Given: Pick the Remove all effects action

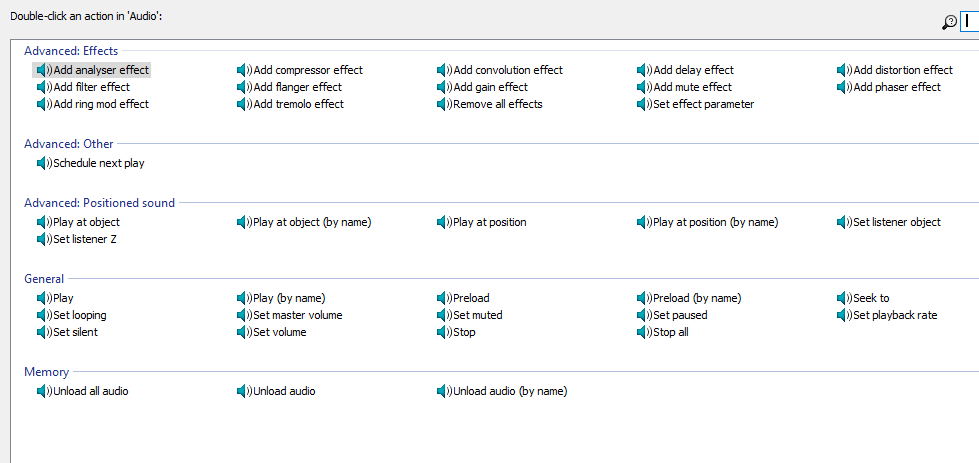Looking at the screenshot, I should point(490,104).
